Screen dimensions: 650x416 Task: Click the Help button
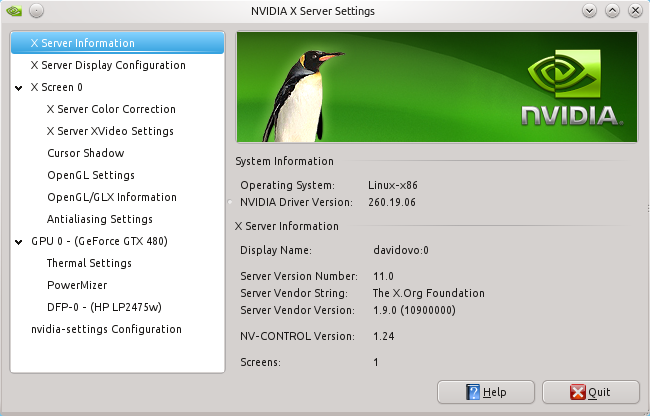click(x=486, y=392)
